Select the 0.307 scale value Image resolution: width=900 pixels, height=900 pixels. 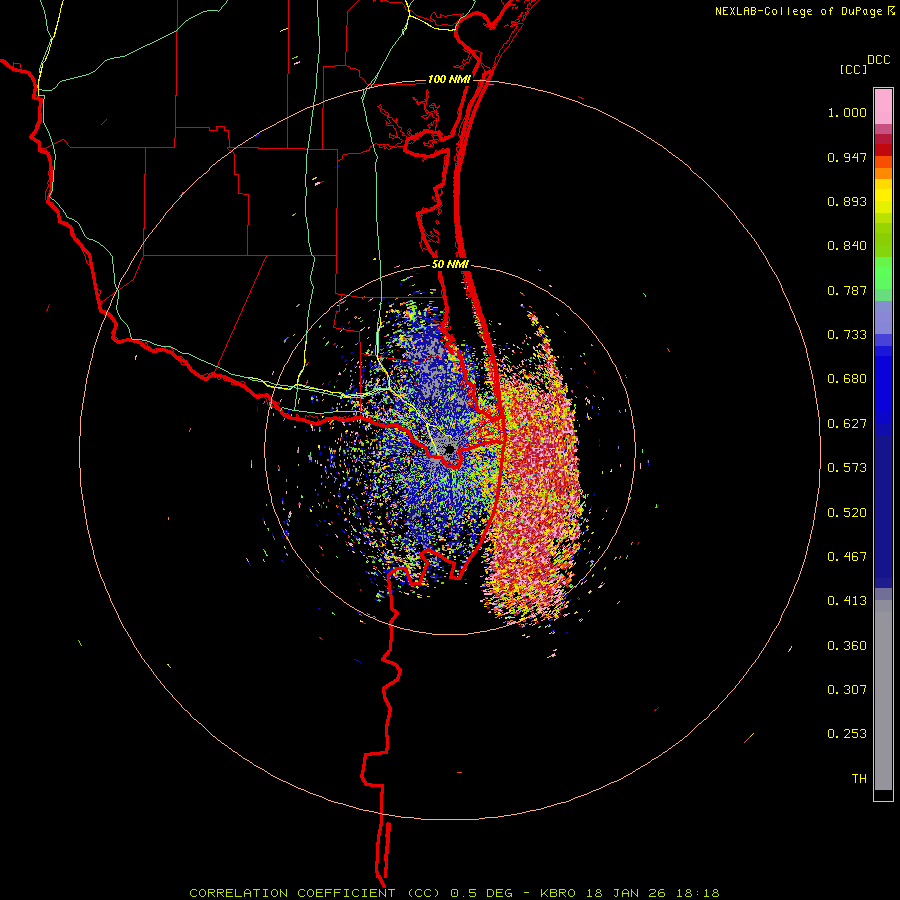coord(847,690)
